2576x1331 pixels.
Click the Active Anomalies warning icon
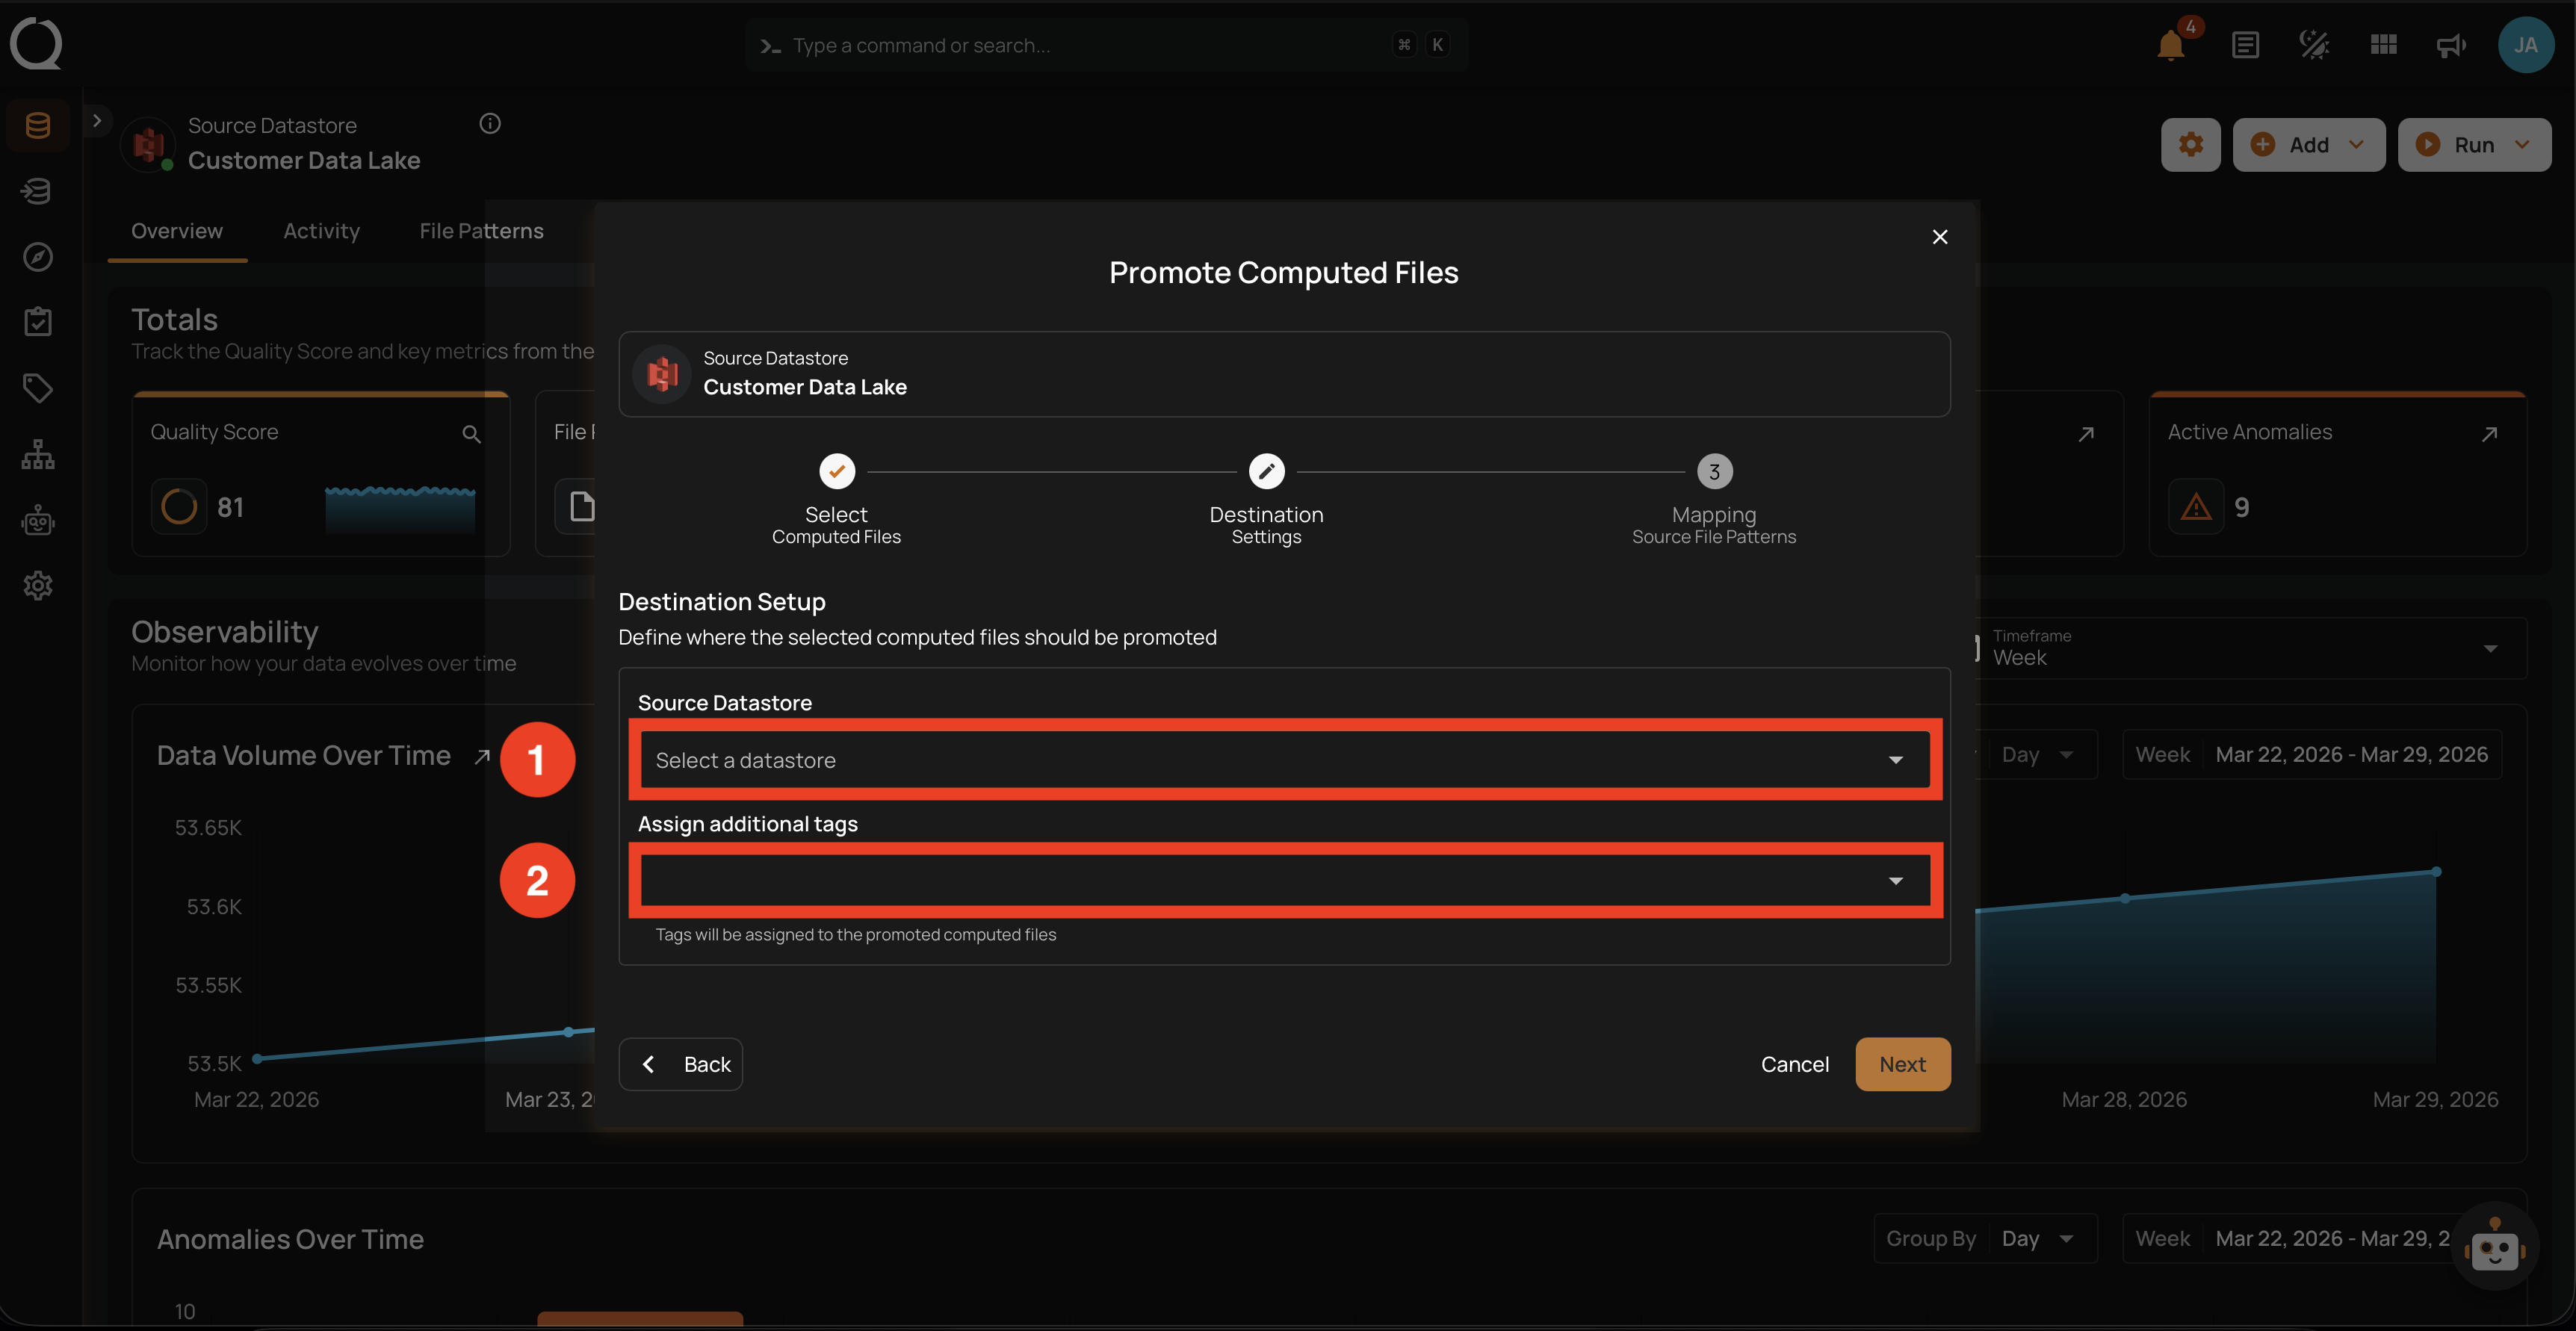coord(2196,507)
